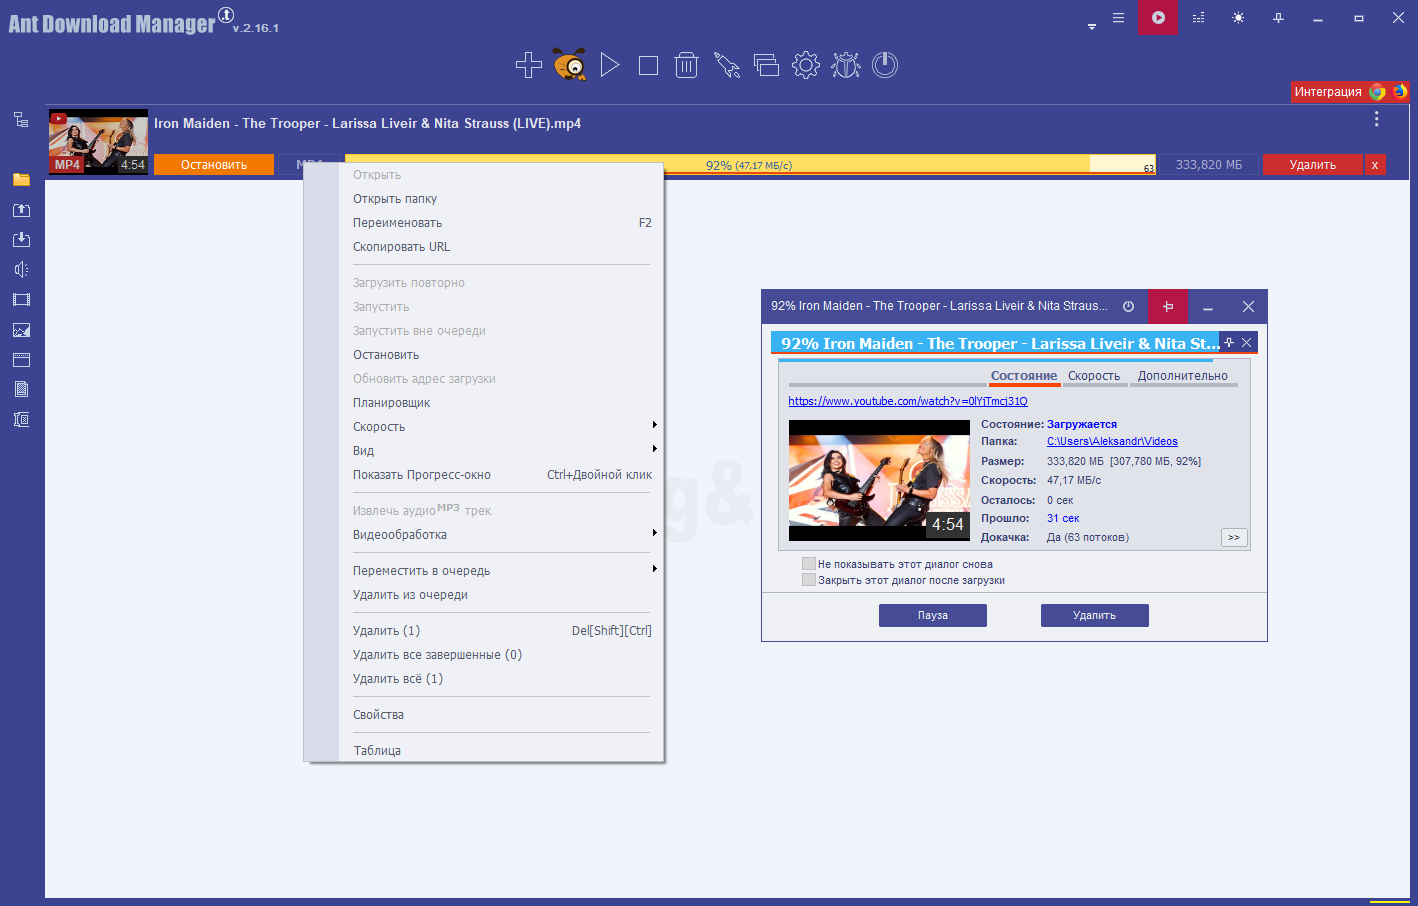Click the archive icon at bottom of sidebar
Viewport: 1418px width, 906px height.
pos(21,420)
